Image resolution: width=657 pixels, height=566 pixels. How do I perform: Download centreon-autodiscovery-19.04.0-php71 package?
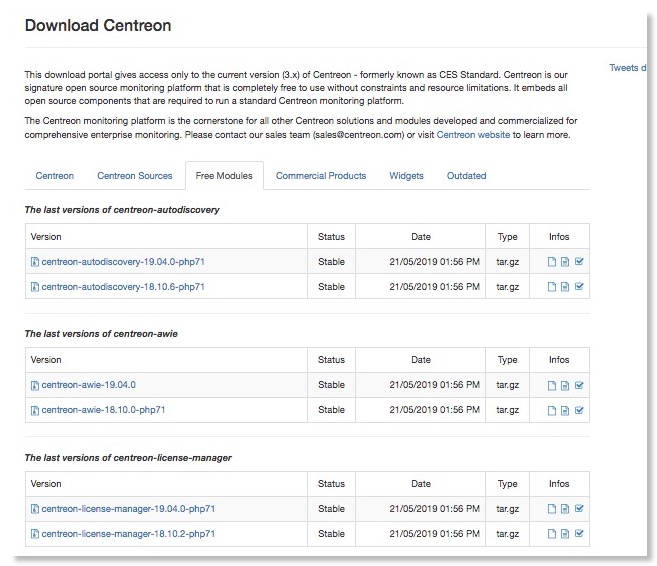tap(123, 262)
